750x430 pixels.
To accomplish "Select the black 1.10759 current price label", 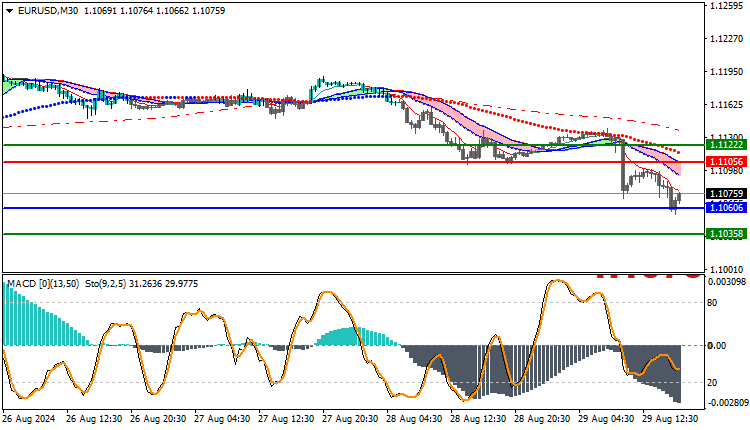I will [x=726, y=194].
